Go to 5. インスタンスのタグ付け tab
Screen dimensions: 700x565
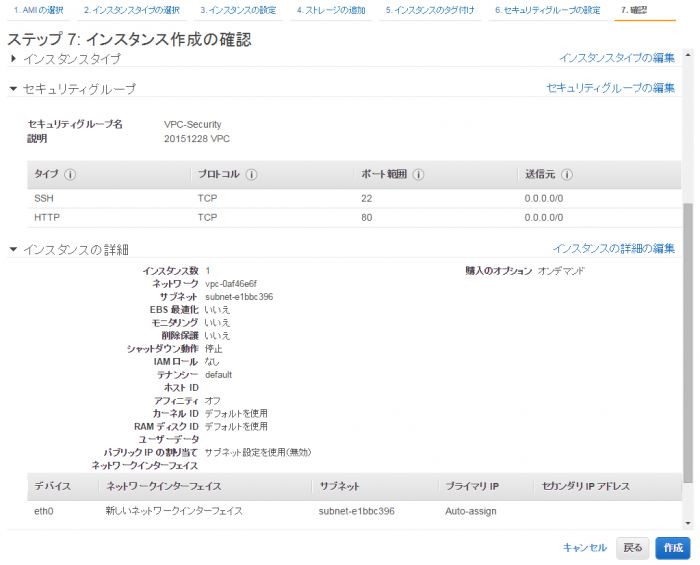pos(430,10)
